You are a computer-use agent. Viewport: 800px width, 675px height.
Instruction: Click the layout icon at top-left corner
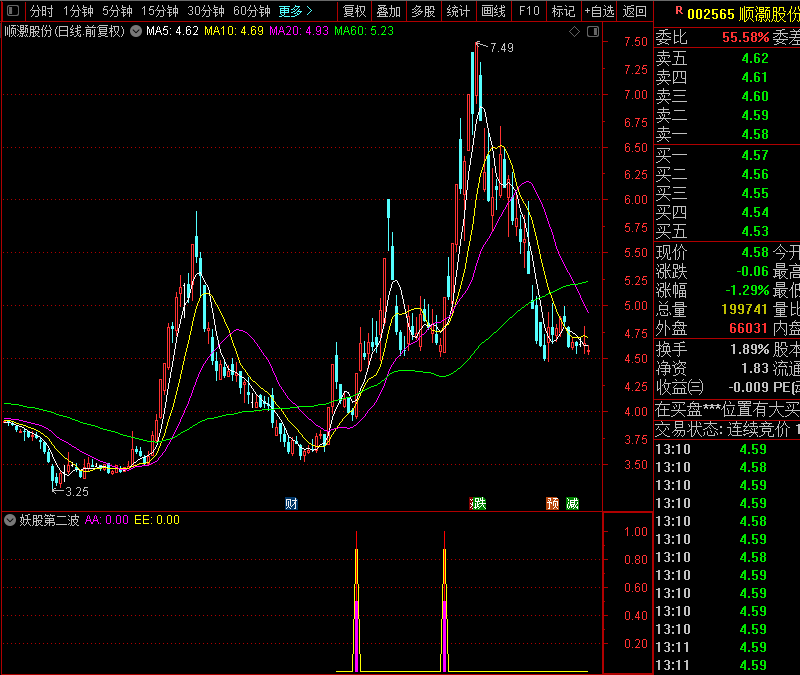(12, 11)
